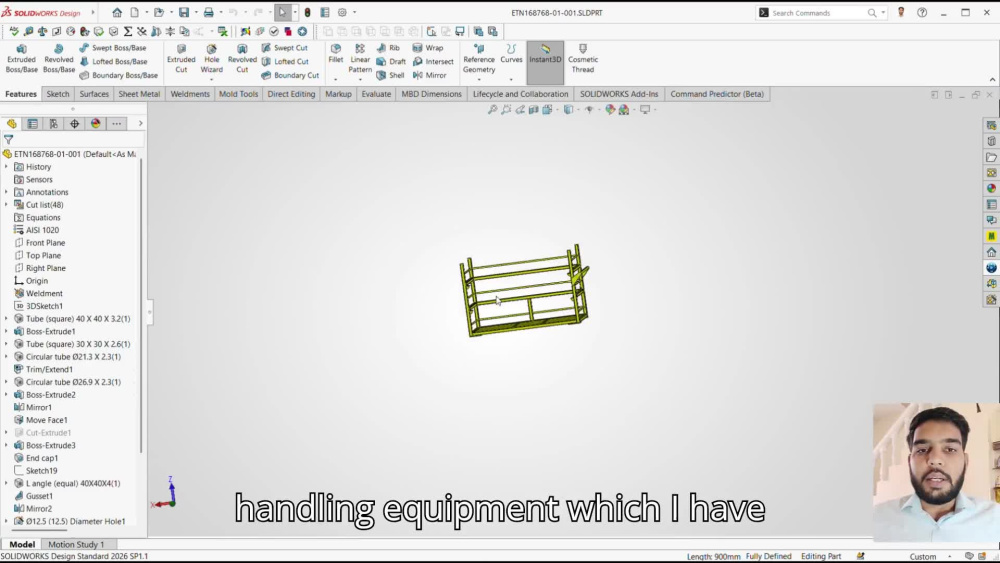The width and height of the screenshot is (1000, 563).
Task: Select the Draft feature
Action: pos(391,61)
